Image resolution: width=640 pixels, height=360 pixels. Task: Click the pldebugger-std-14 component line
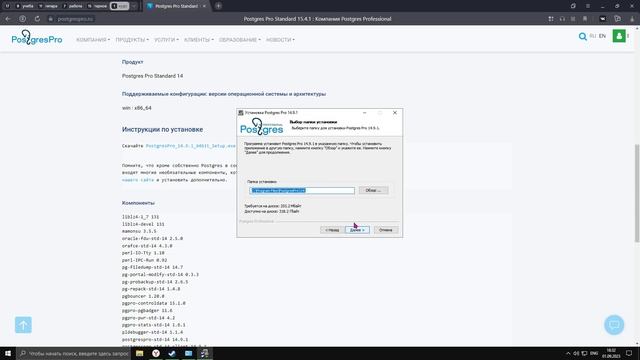[x=152, y=332]
